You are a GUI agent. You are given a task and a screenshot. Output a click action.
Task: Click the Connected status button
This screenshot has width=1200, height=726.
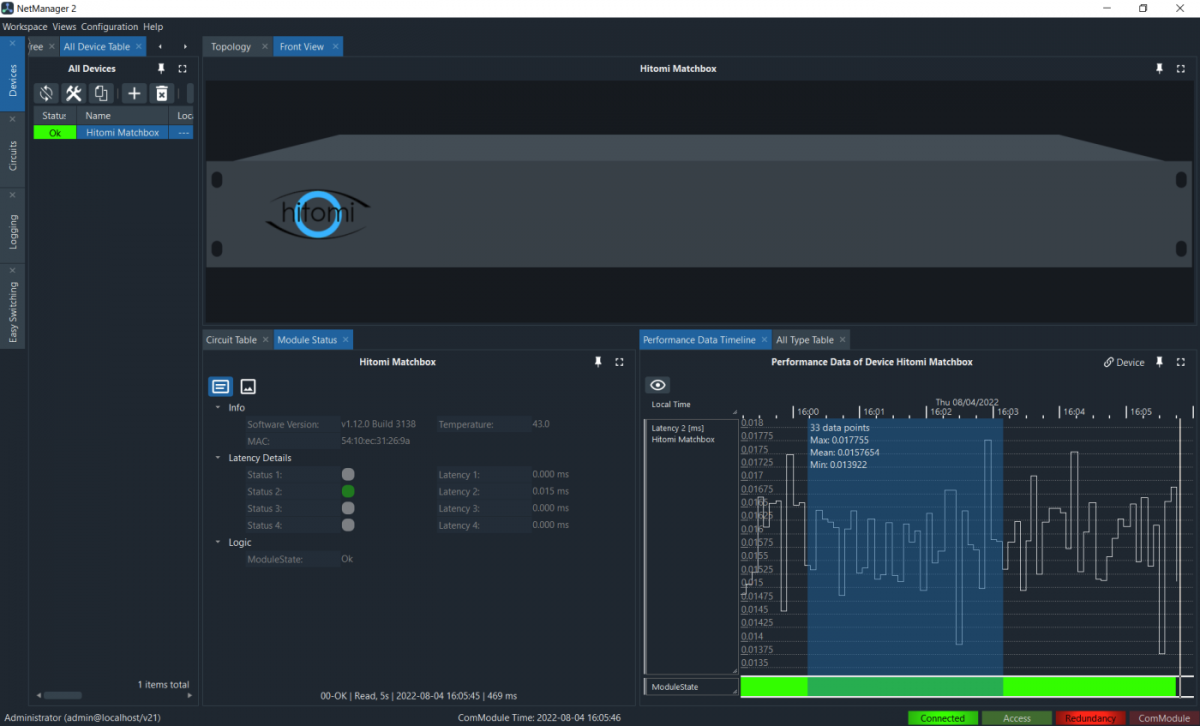click(x=943, y=718)
